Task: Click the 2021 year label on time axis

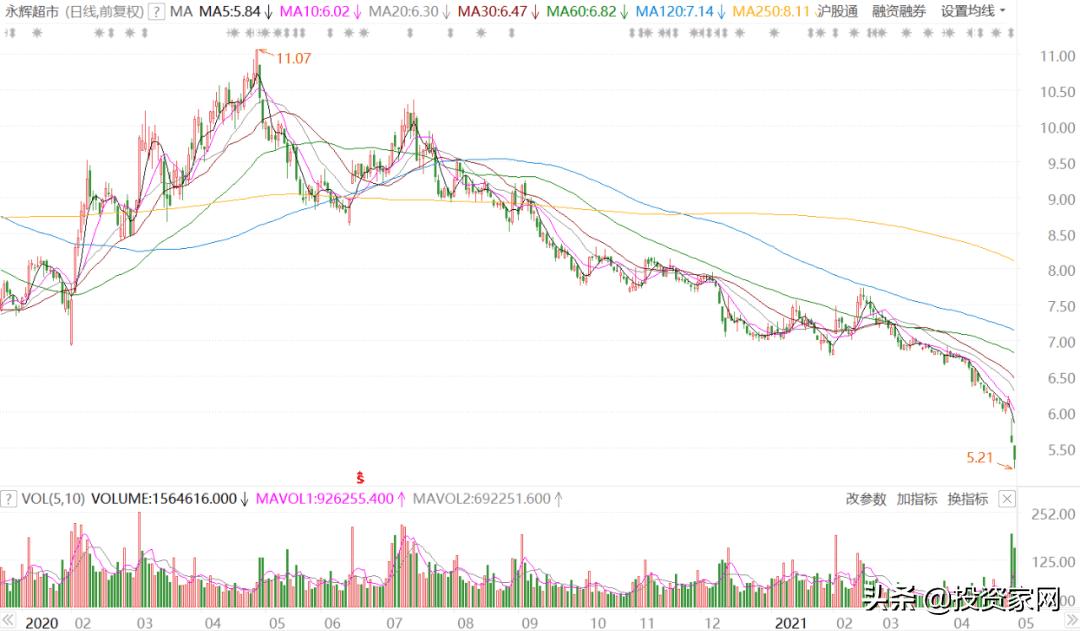Action: tap(790, 623)
